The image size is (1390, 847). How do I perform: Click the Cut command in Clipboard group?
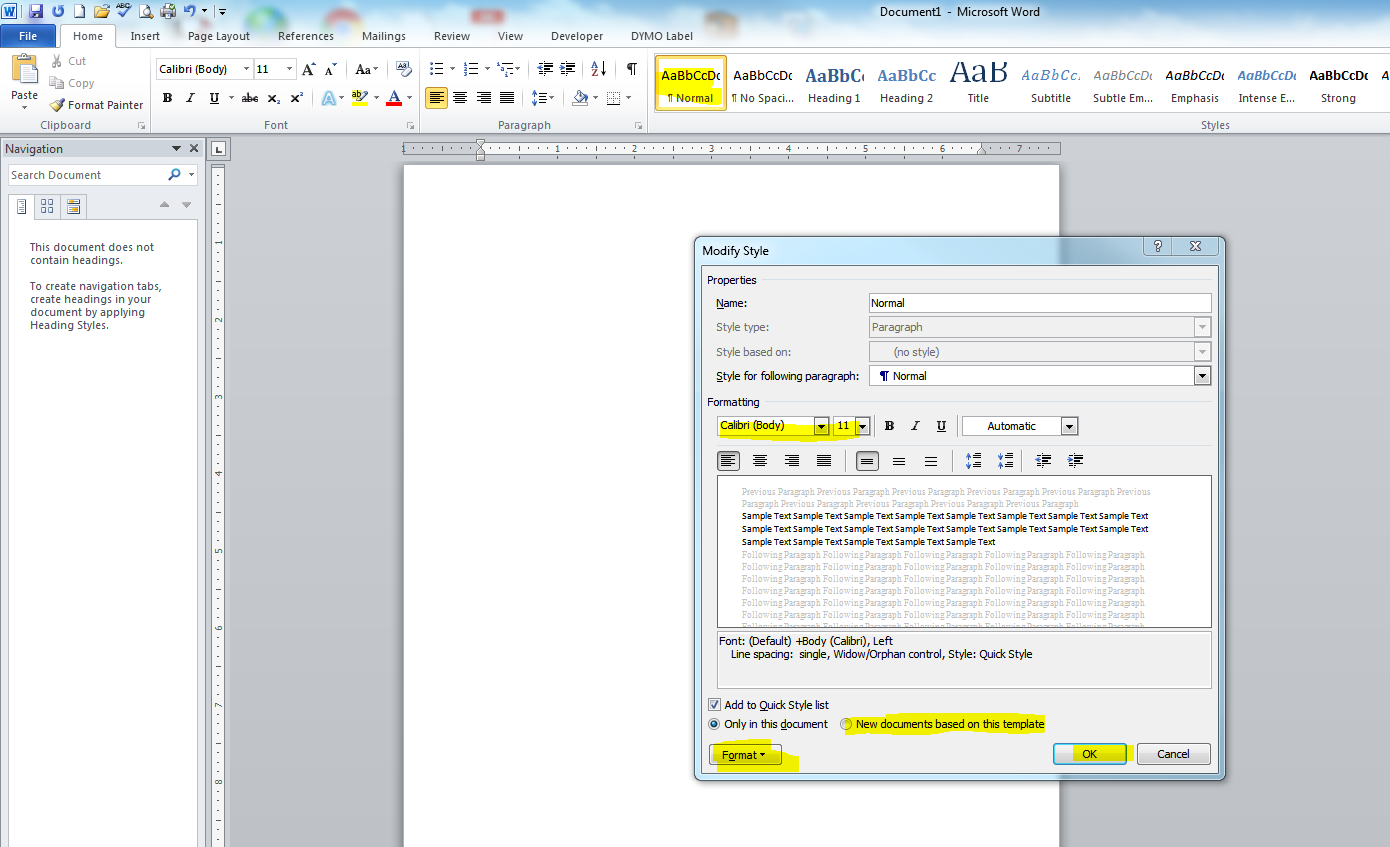coord(69,61)
